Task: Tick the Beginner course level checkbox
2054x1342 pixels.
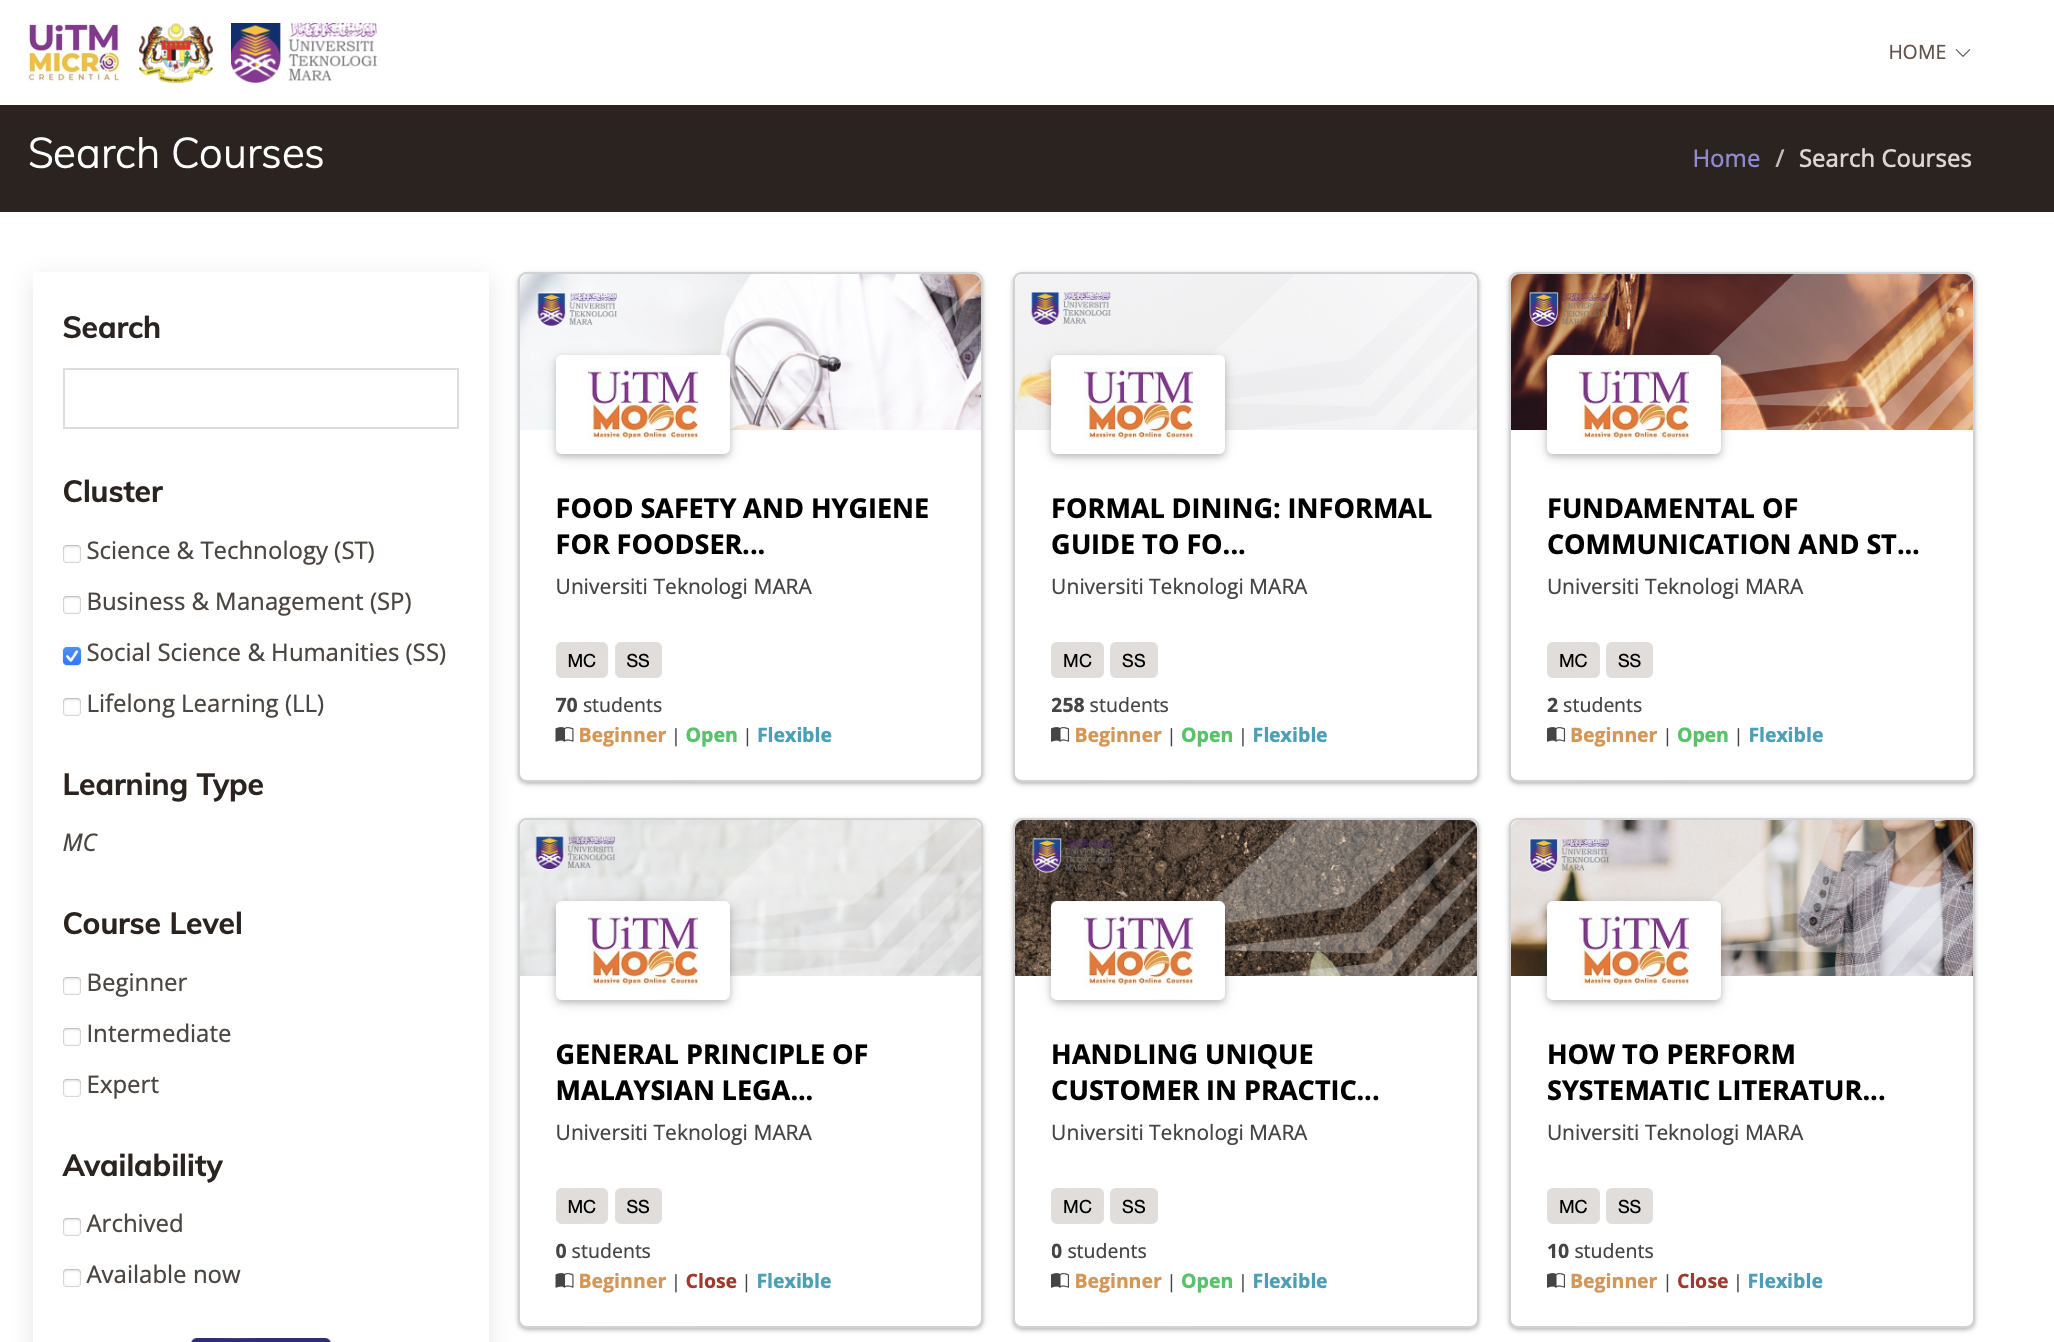Action: coord(72,986)
